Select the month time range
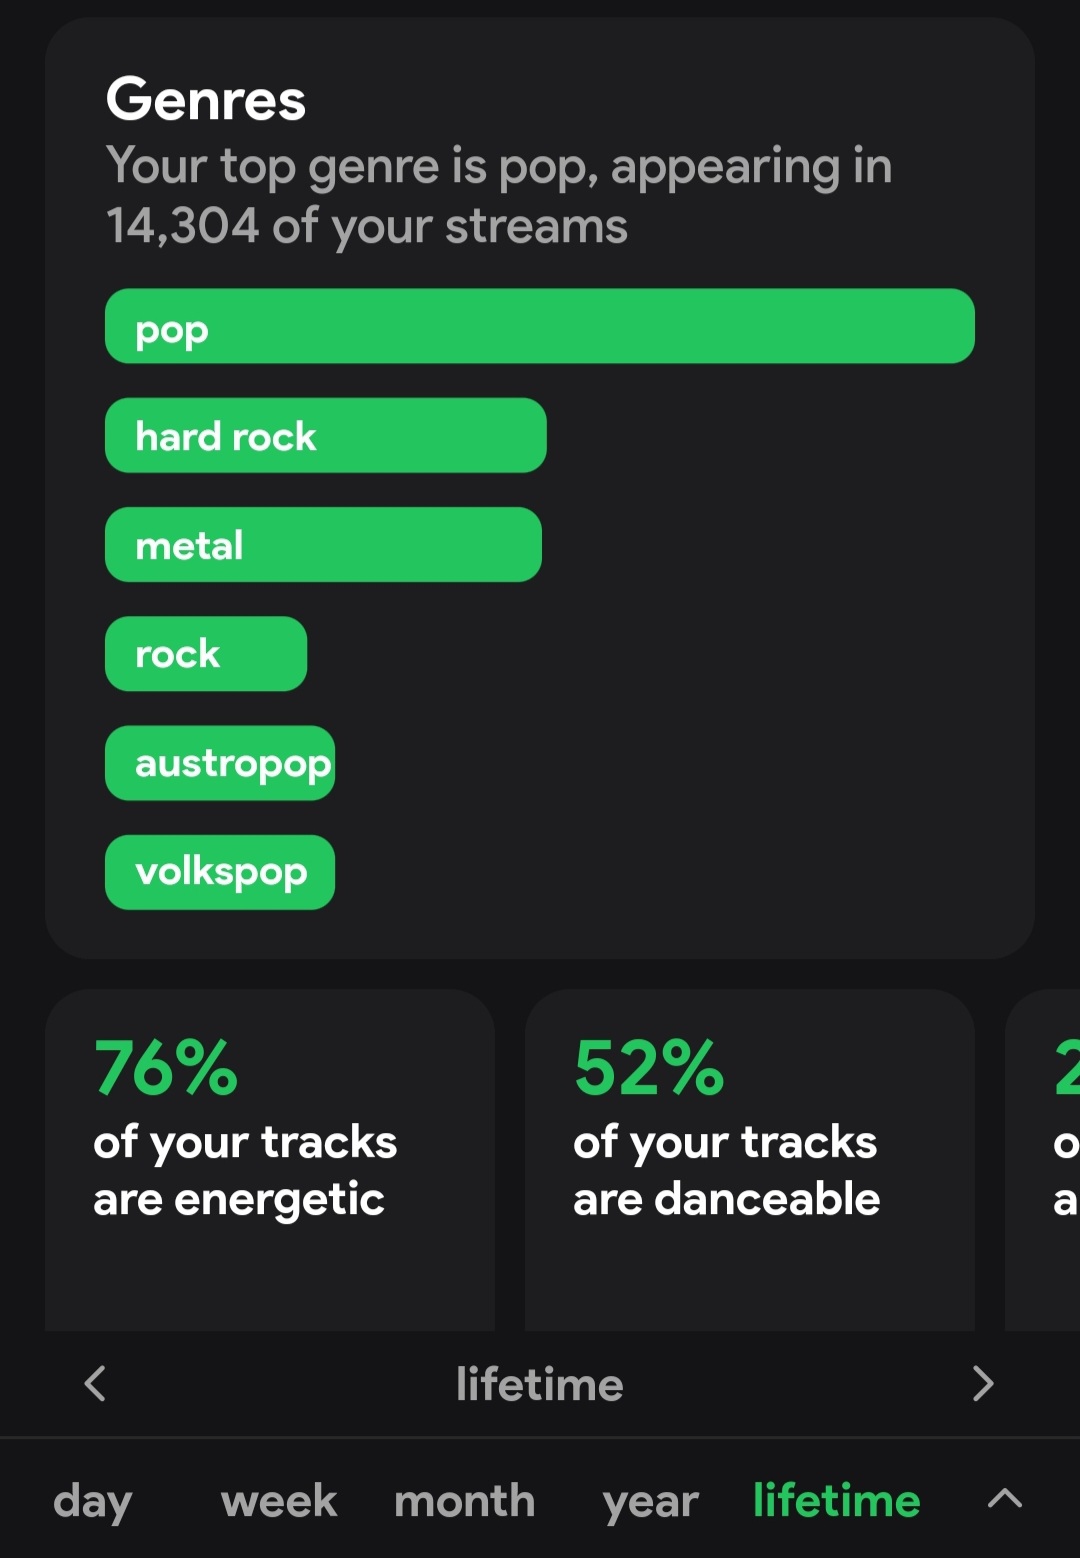 [465, 1501]
